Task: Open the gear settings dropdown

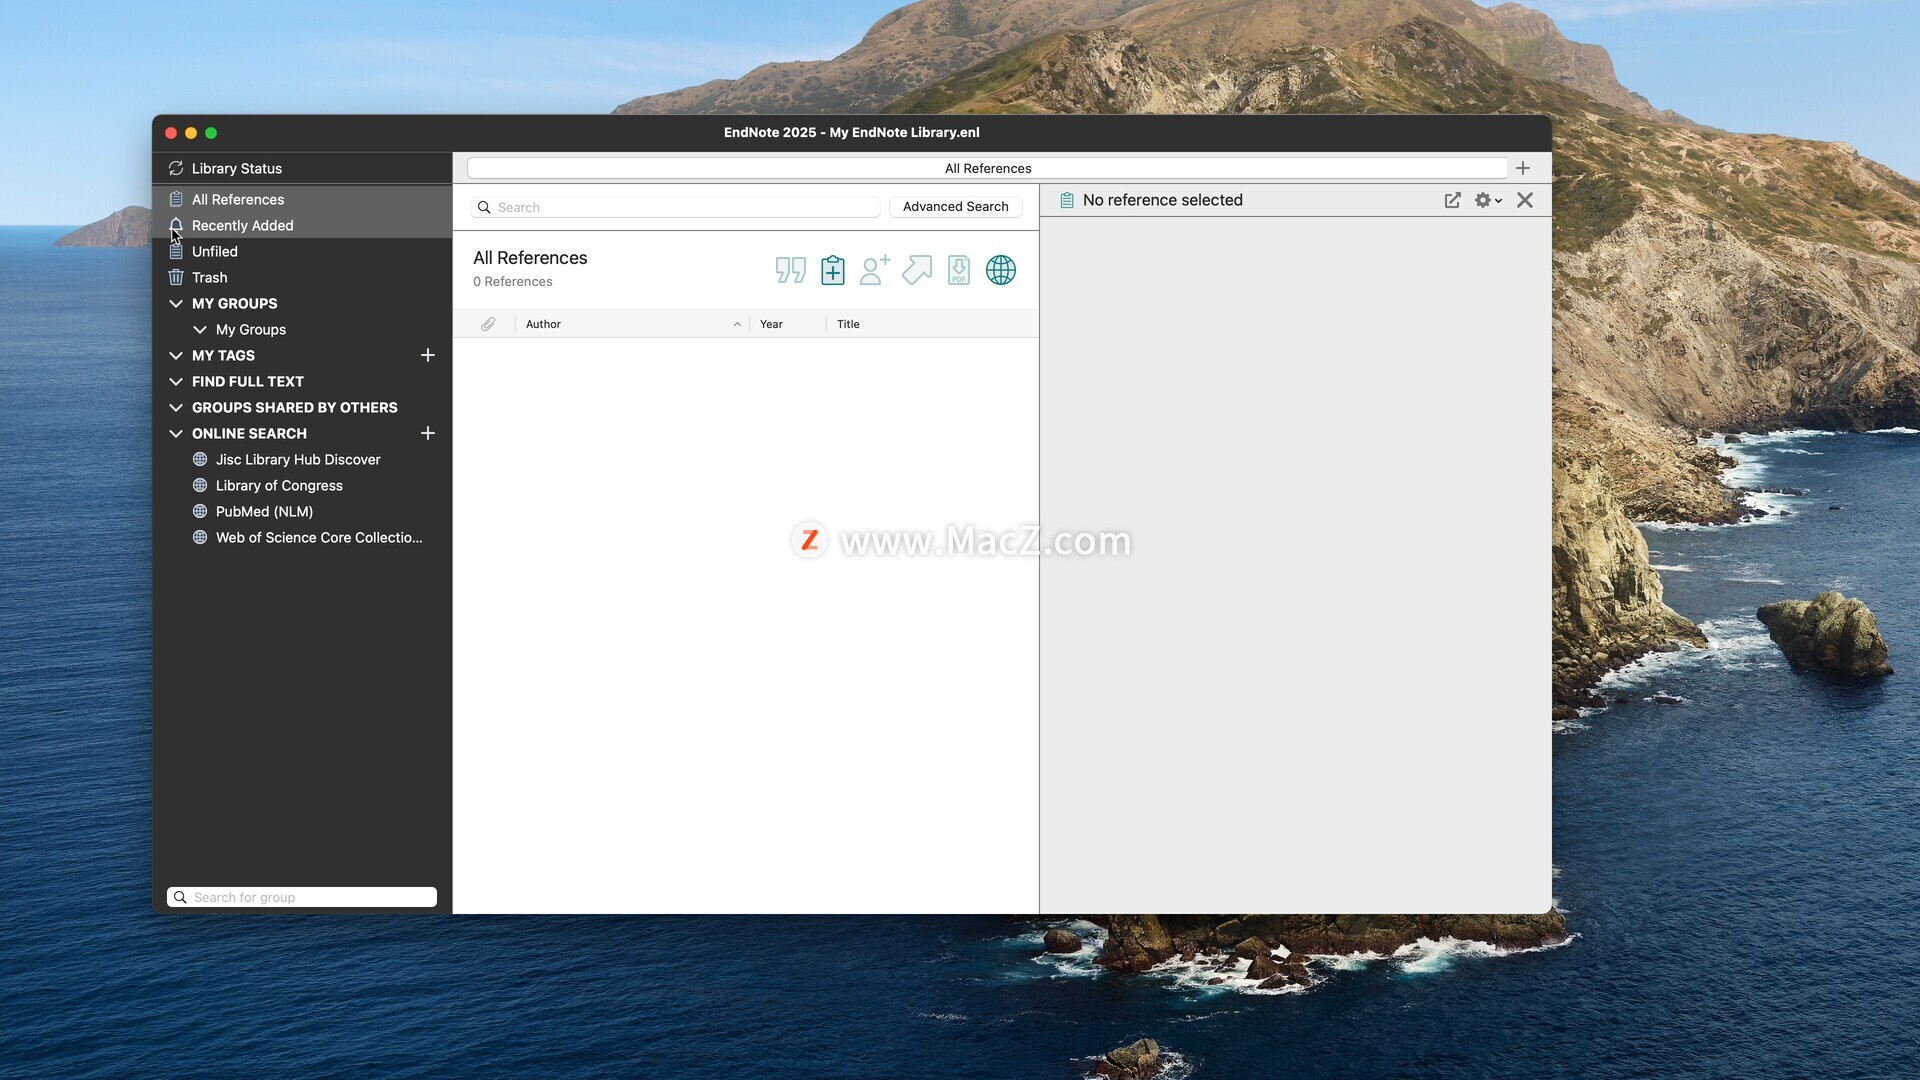Action: (x=1488, y=200)
